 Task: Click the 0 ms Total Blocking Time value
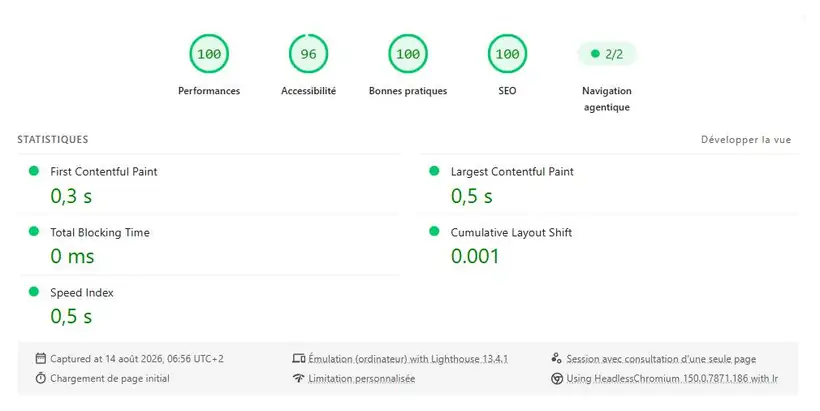coord(72,256)
